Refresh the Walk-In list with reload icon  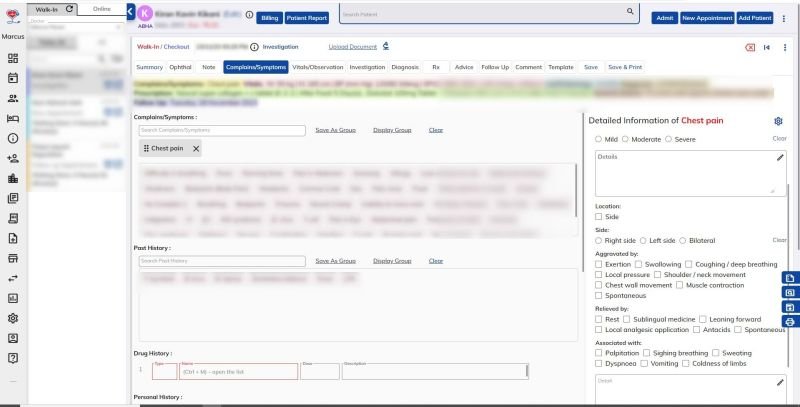pyautogui.click(x=69, y=8)
